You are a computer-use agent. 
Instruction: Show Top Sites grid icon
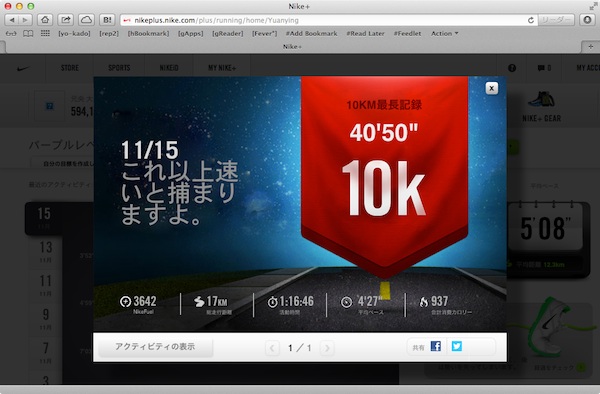click(x=45, y=34)
